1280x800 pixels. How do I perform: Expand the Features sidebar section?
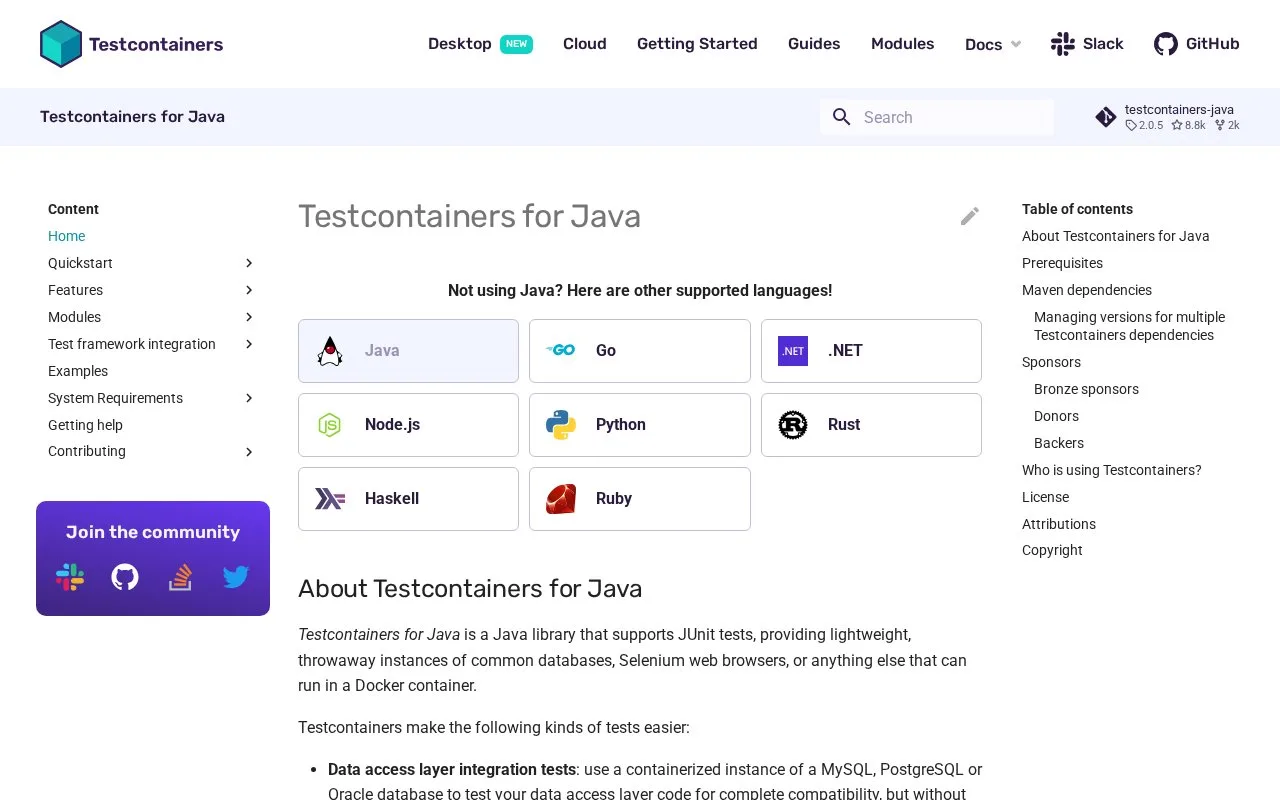coord(249,290)
